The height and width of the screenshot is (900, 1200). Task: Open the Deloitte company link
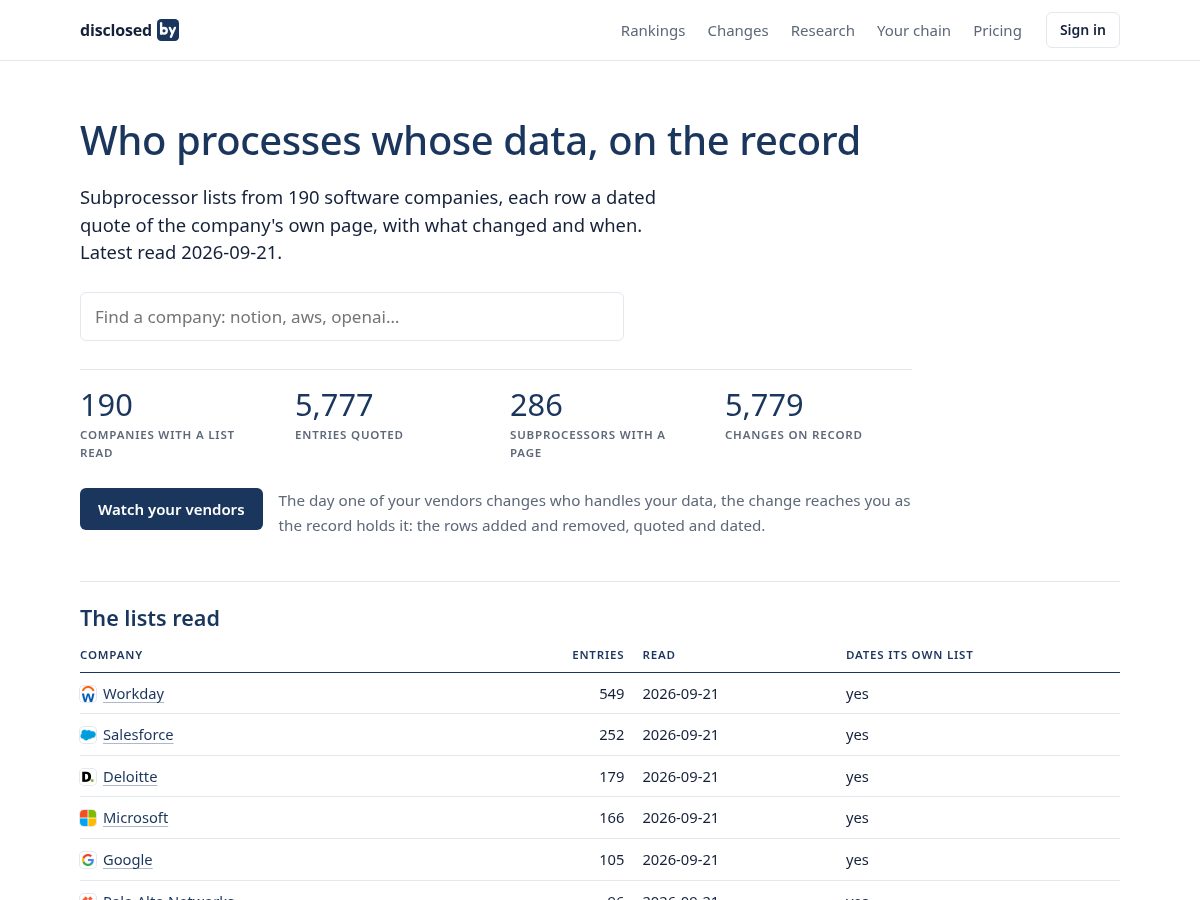point(130,777)
